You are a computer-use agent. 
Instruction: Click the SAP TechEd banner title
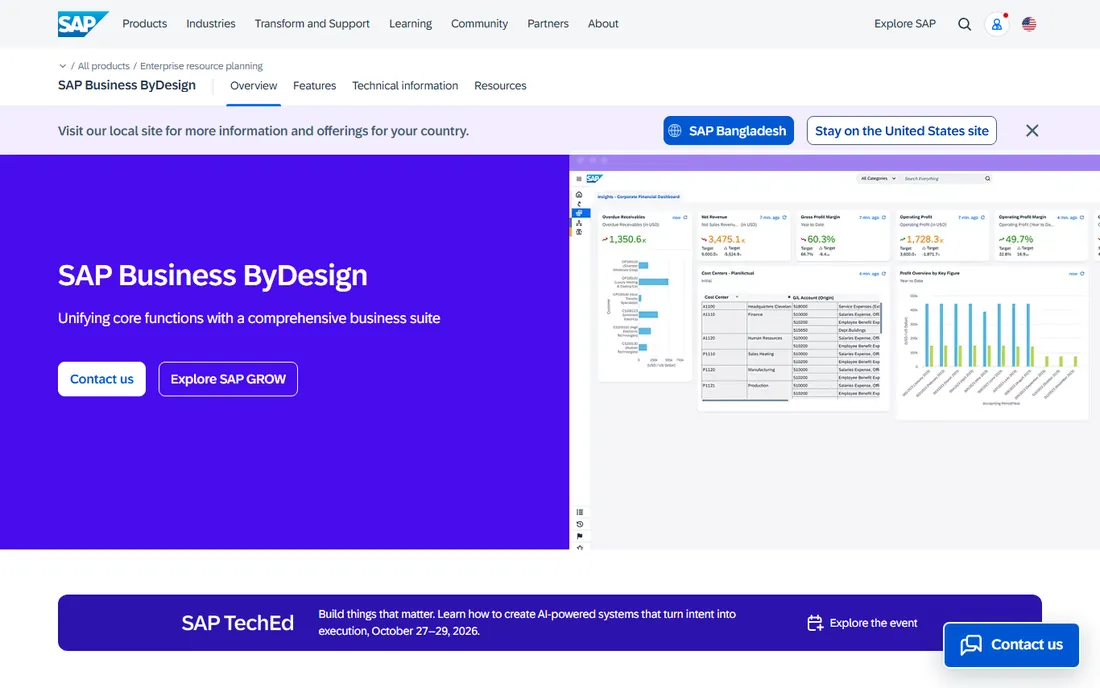pyautogui.click(x=237, y=623)
